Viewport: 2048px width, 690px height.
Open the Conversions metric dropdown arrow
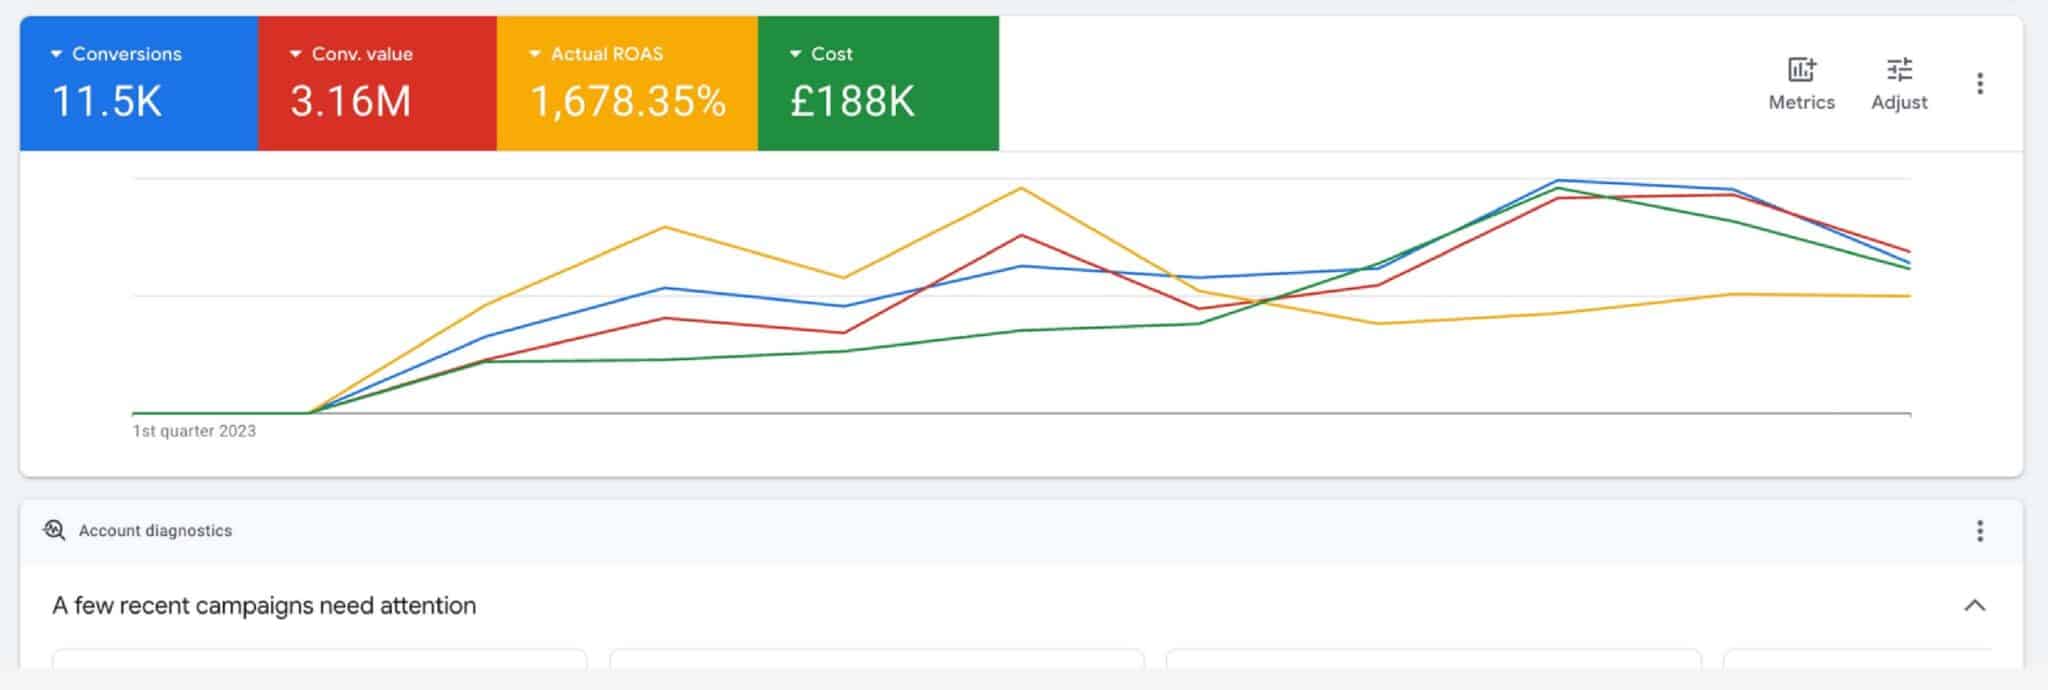(57, 54)
